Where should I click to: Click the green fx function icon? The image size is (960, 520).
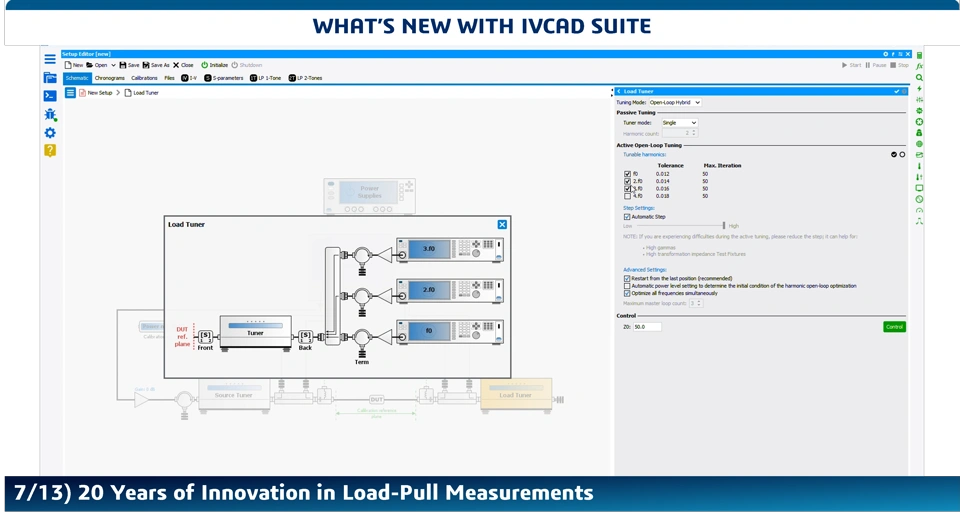click(x=919, y=66)
